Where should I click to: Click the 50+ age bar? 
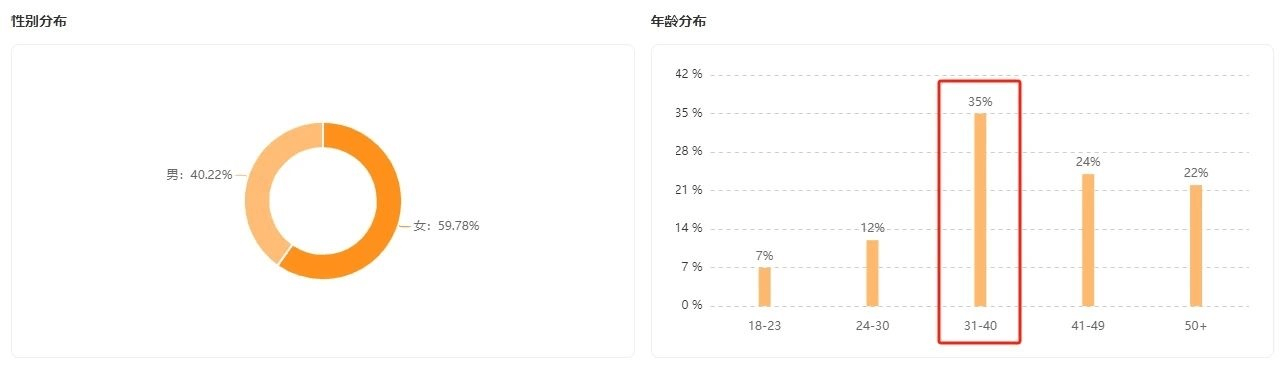pos(1196,245)
